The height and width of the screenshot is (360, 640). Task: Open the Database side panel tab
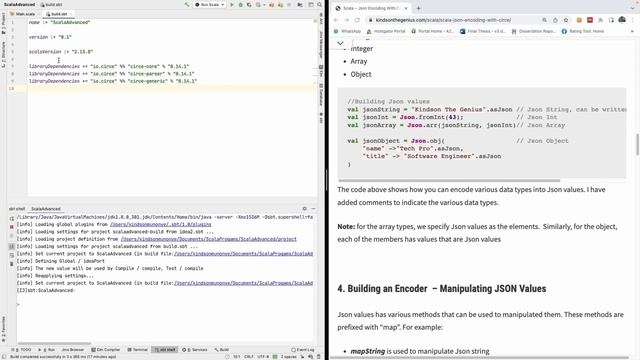321,95
